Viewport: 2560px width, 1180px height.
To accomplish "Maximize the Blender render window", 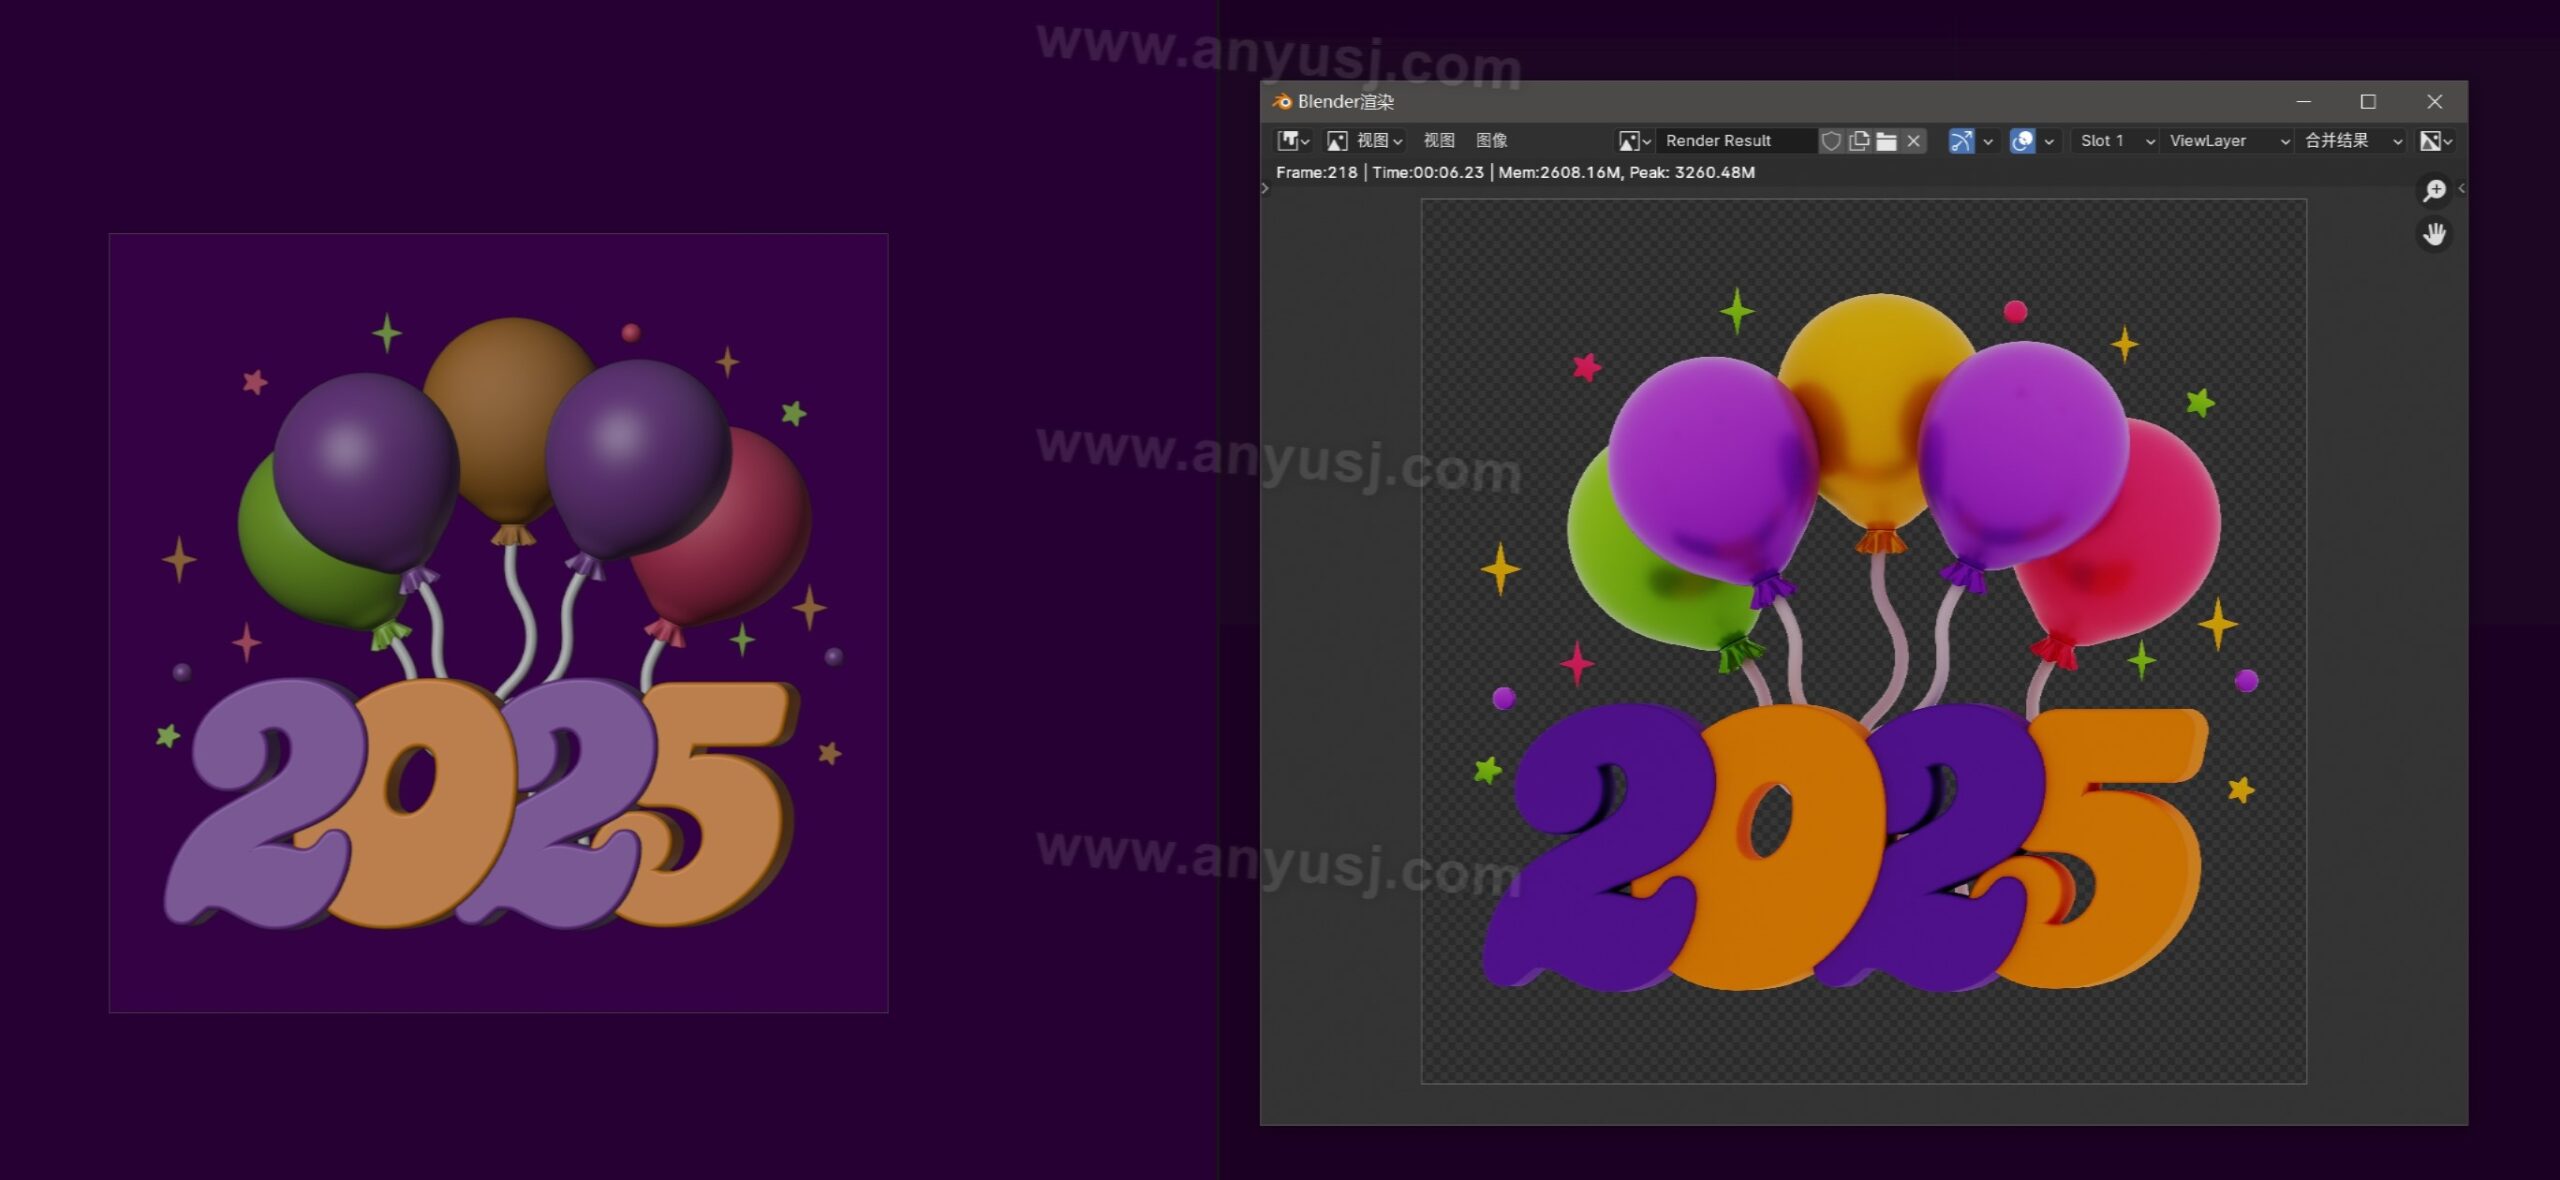I will coord(2368,102).
